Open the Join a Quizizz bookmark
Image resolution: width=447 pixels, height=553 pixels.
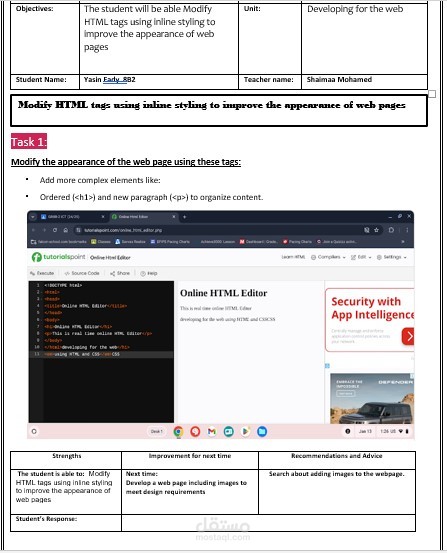tap(337, 242)
